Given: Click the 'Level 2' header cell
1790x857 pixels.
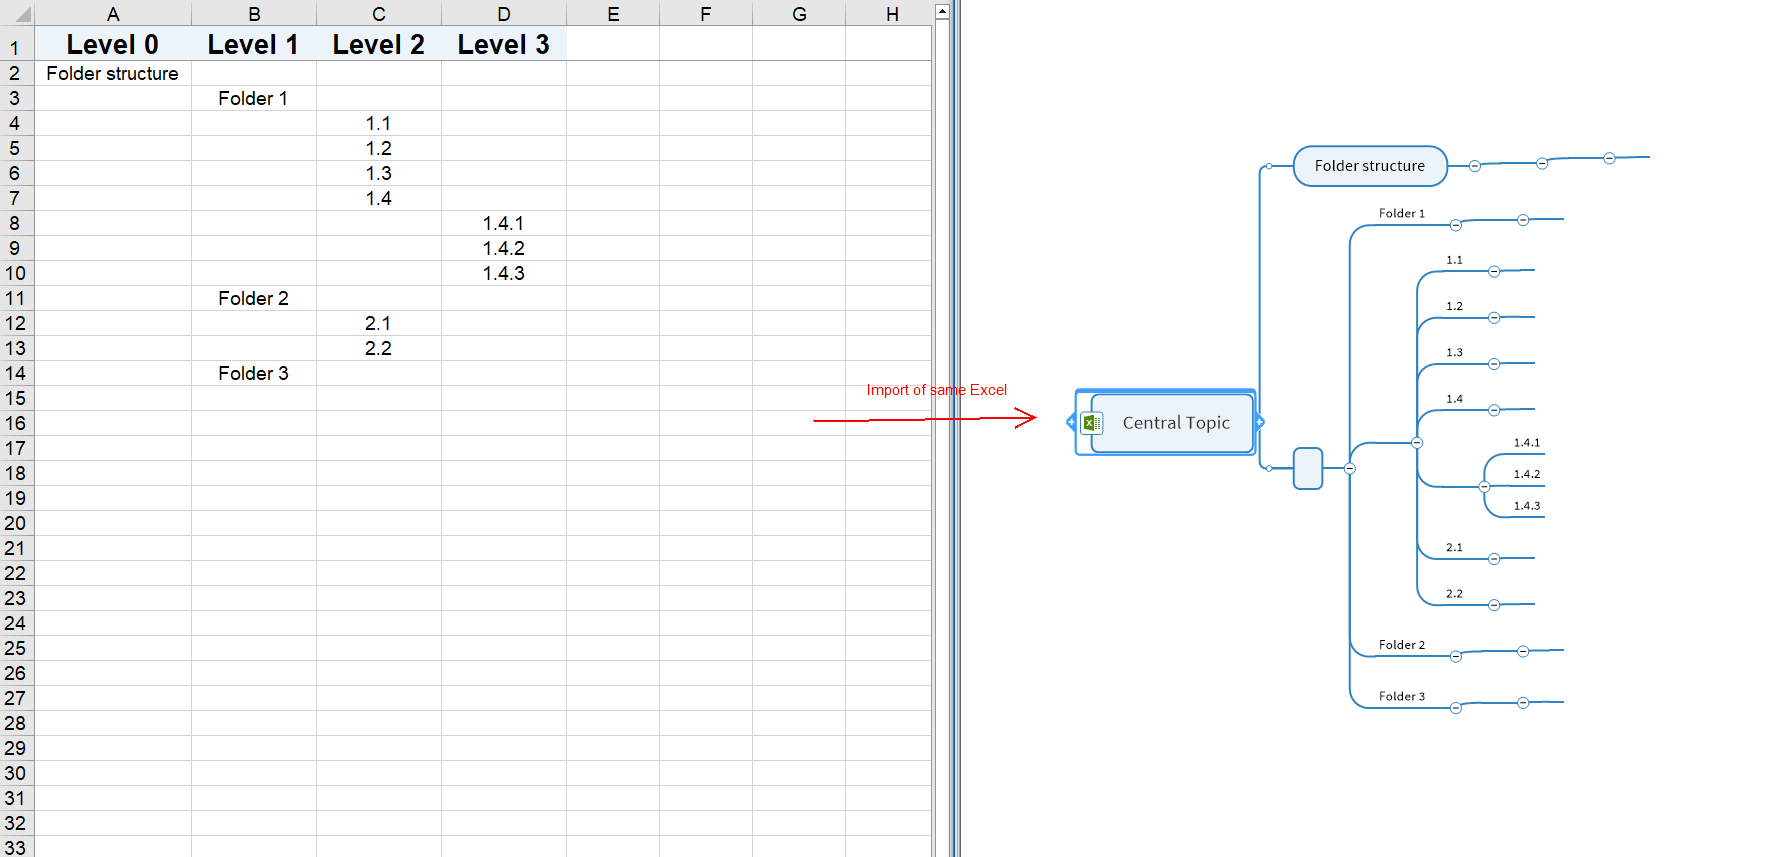Looking at the screenshot, I should click(379, 44).
